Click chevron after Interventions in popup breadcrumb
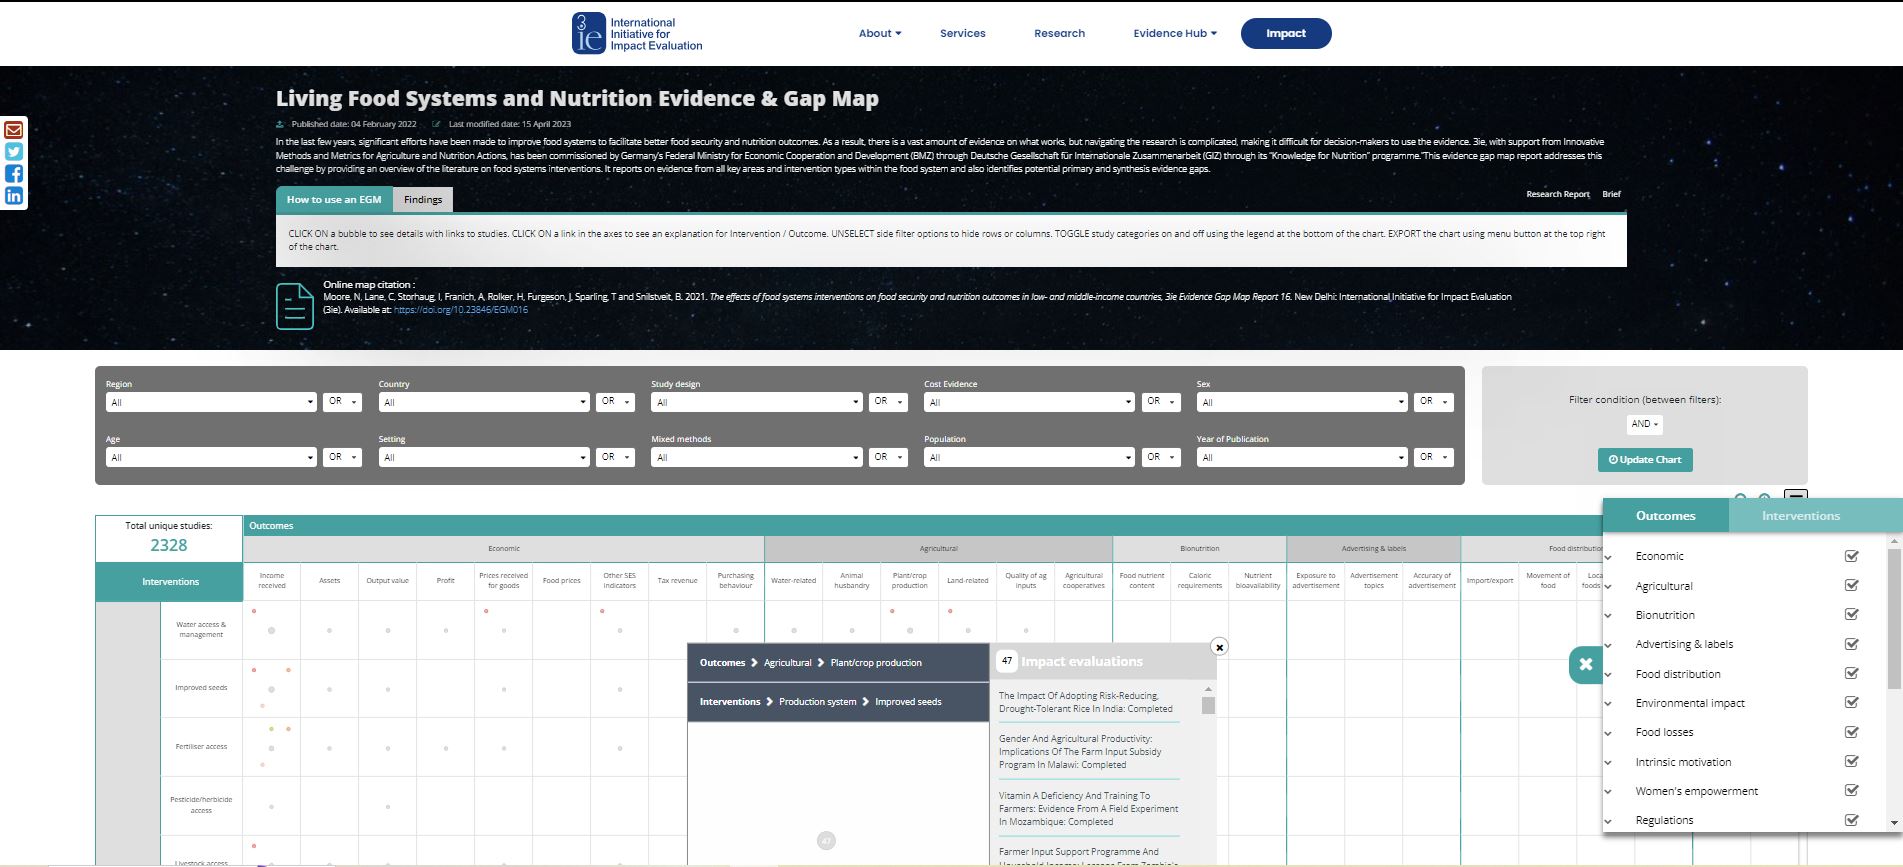The image size is (1903, 867). [770, 702]
